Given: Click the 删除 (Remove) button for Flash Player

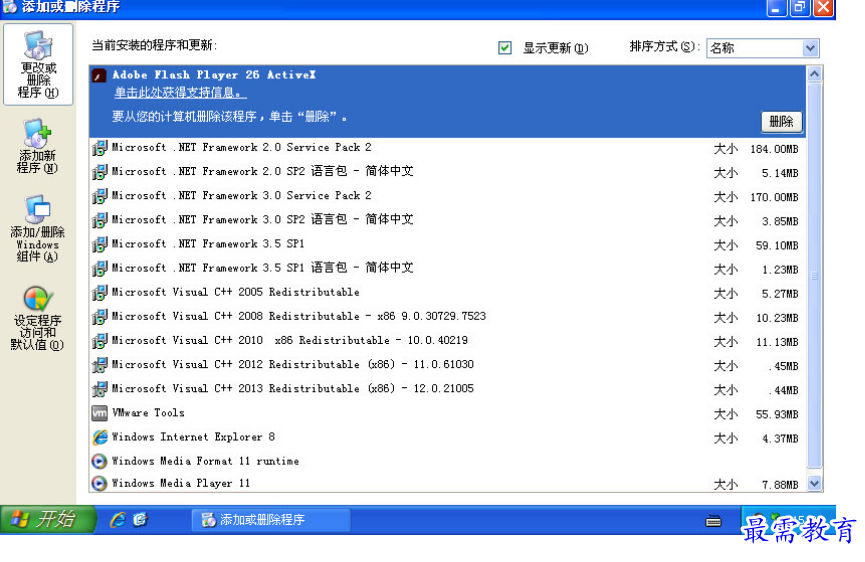Looking at the screenshot, I should 781,121.
